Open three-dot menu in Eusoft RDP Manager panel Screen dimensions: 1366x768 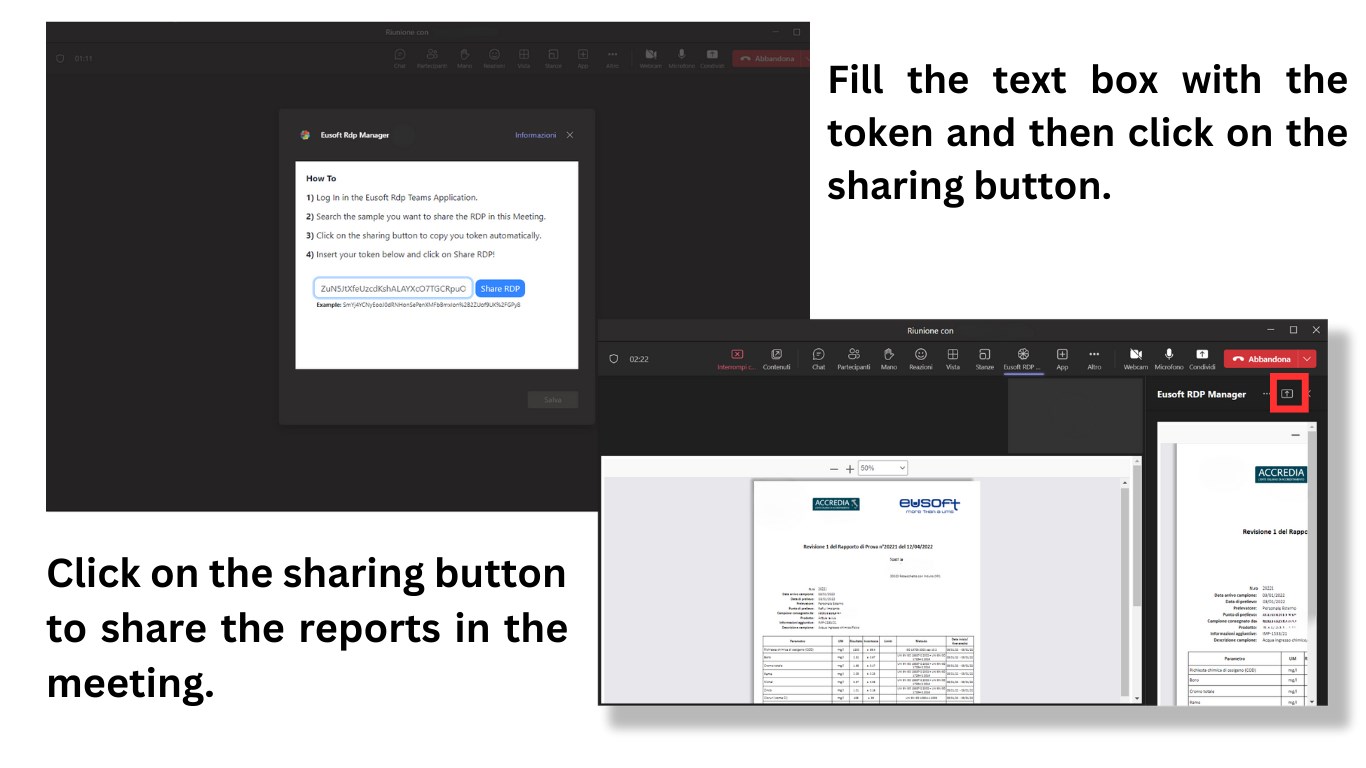click(x=1266, y=393)
